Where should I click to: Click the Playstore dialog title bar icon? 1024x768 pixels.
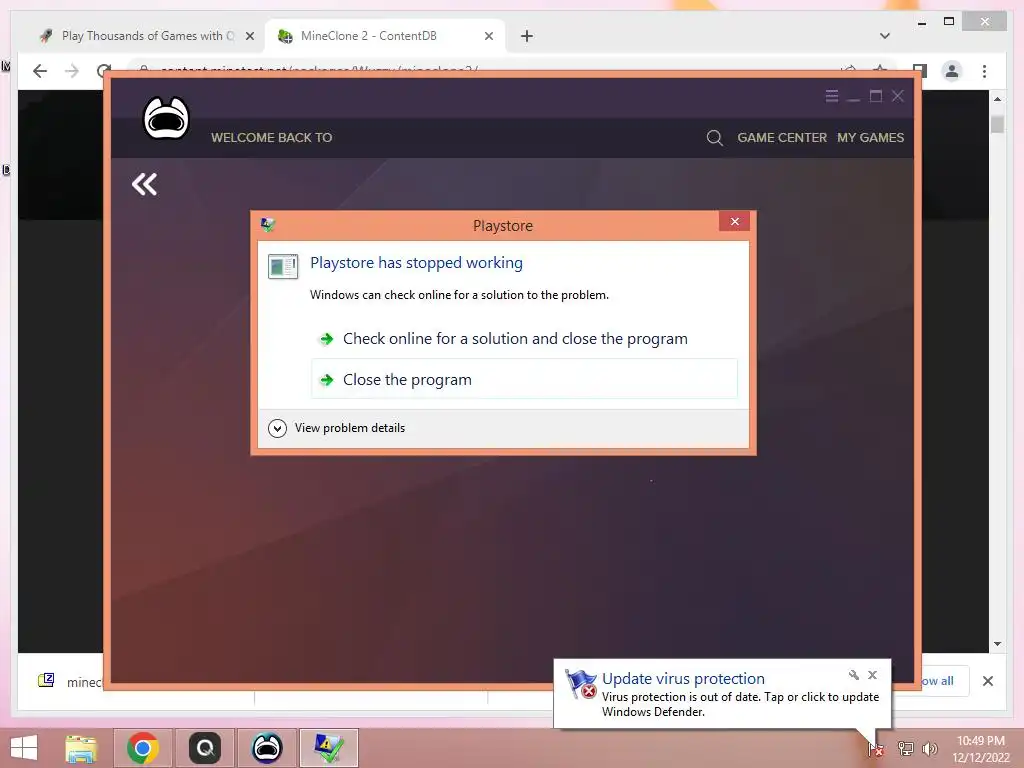(x=268, y=225)
